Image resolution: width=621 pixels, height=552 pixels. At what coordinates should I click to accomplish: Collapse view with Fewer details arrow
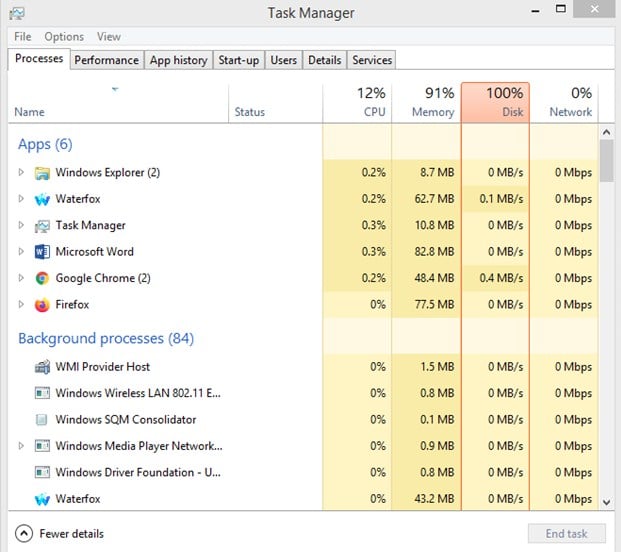24,533
